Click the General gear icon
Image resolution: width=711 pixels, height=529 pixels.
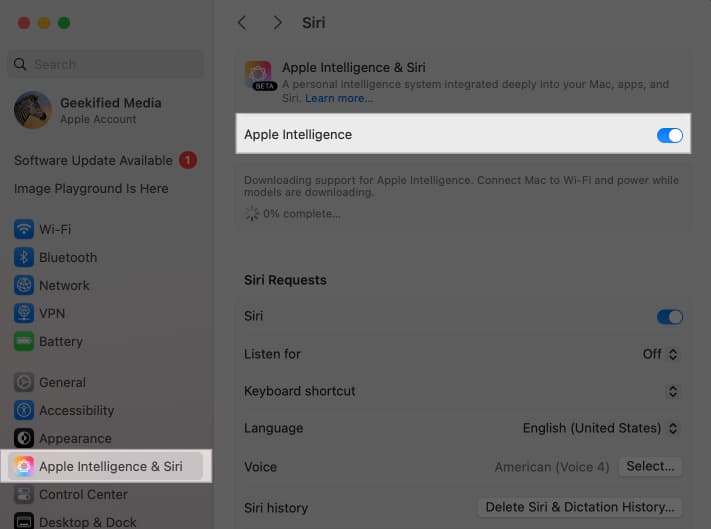(24, 382)
